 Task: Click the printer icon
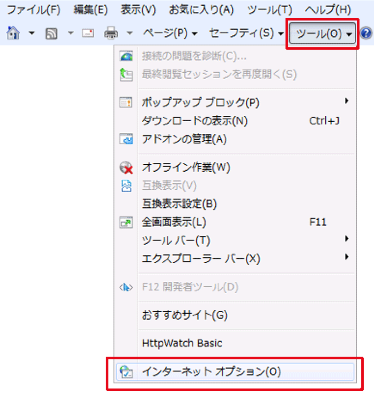111,33
